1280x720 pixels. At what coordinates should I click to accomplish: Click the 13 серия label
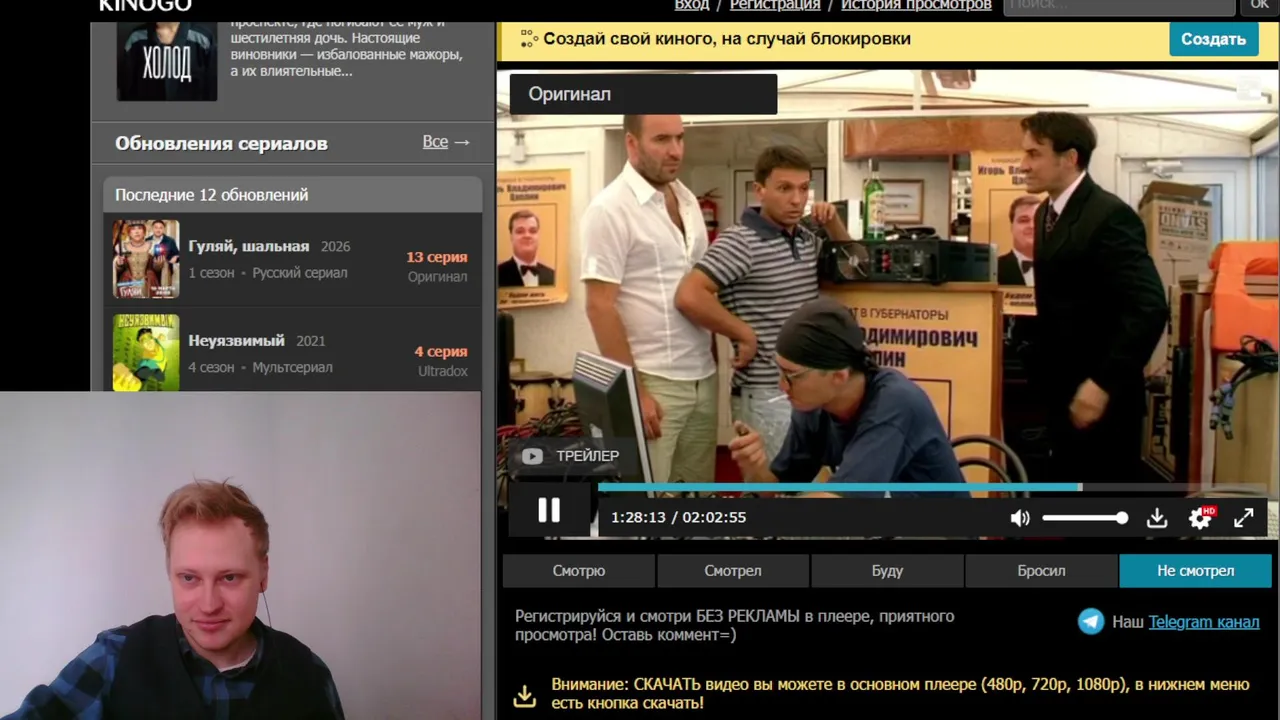coord(436,257)
